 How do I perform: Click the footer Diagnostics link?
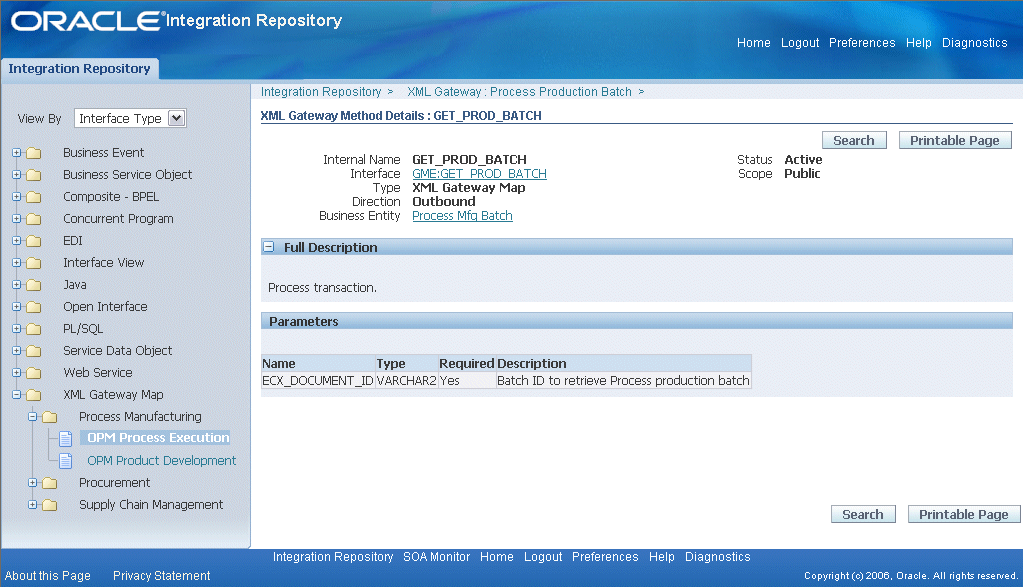718,557
